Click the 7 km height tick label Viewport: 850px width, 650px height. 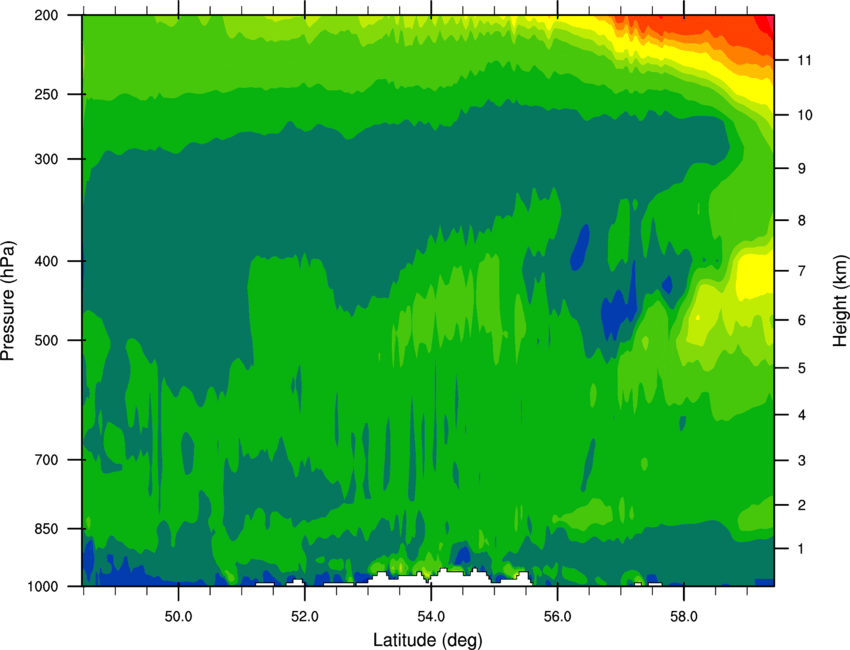tap(801, 271)
